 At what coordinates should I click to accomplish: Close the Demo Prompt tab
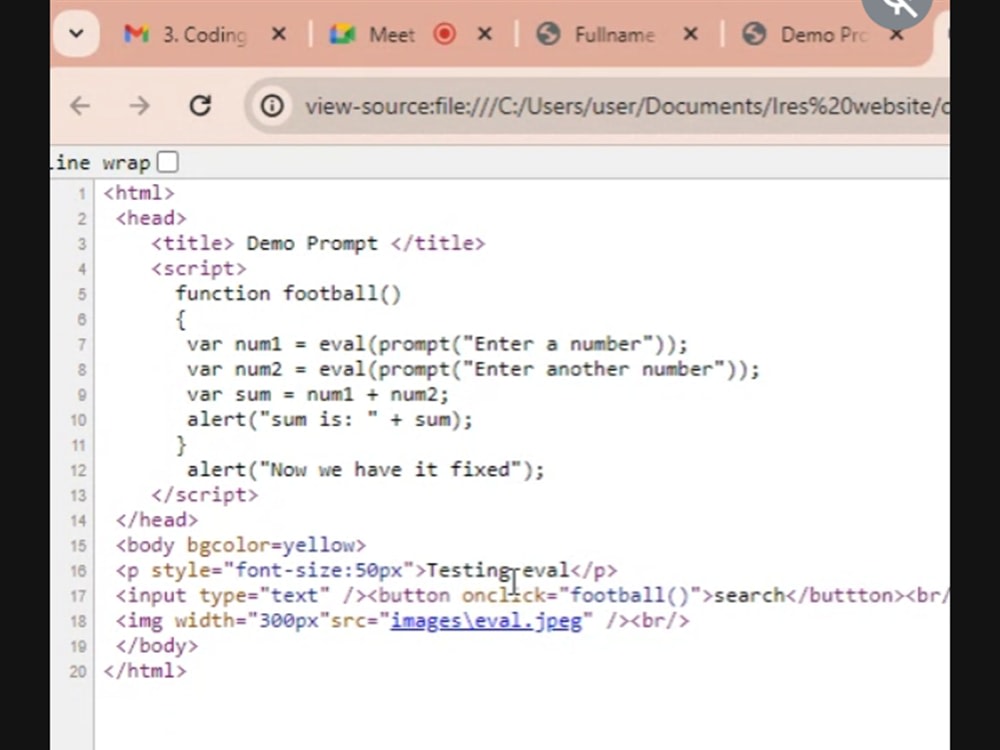point(897,34)
